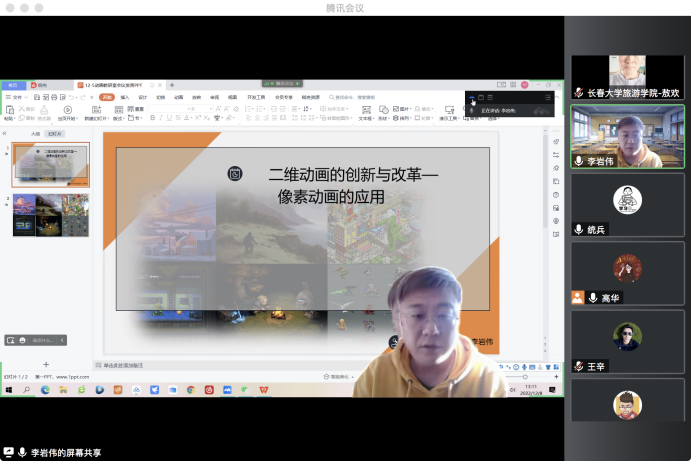Viewport: 691px width, 461px height.
Task: Click the command search field
Action: (353, 97)
